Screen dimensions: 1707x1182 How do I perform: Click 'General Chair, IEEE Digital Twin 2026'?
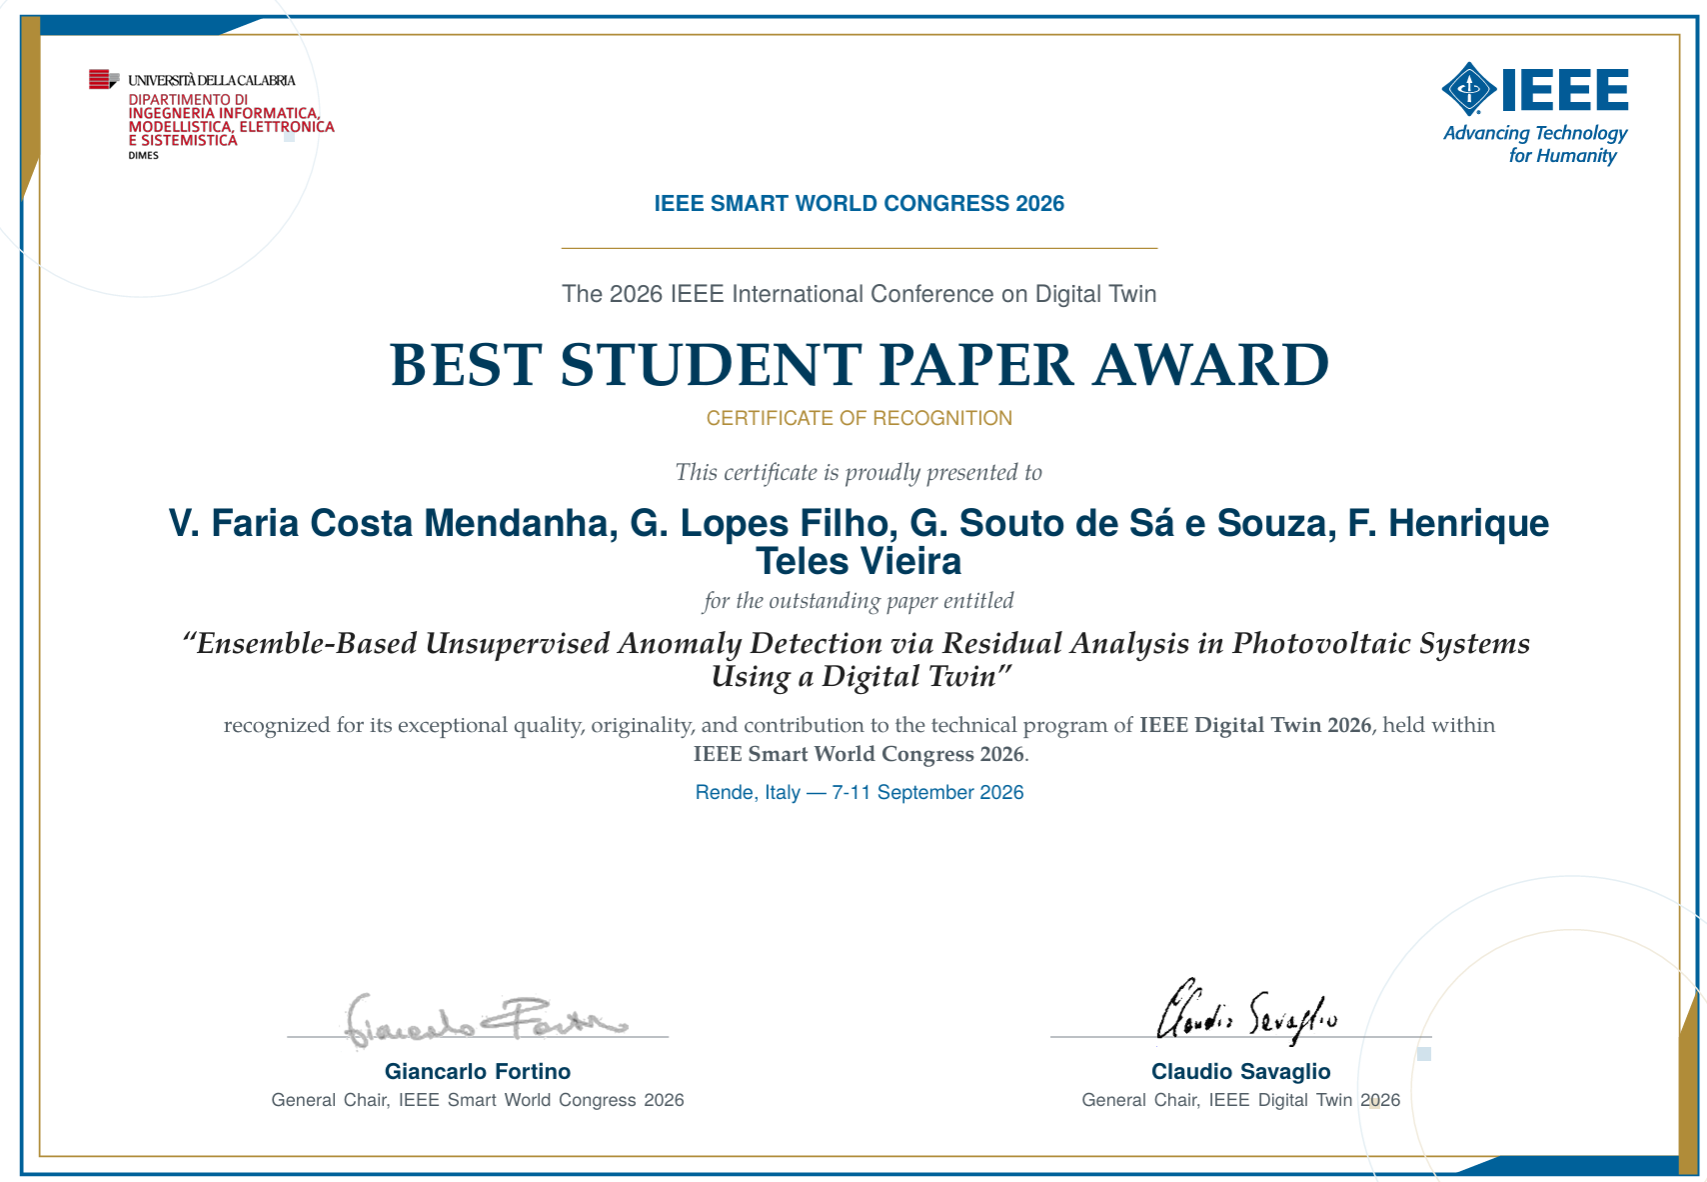point(1241,1100)
